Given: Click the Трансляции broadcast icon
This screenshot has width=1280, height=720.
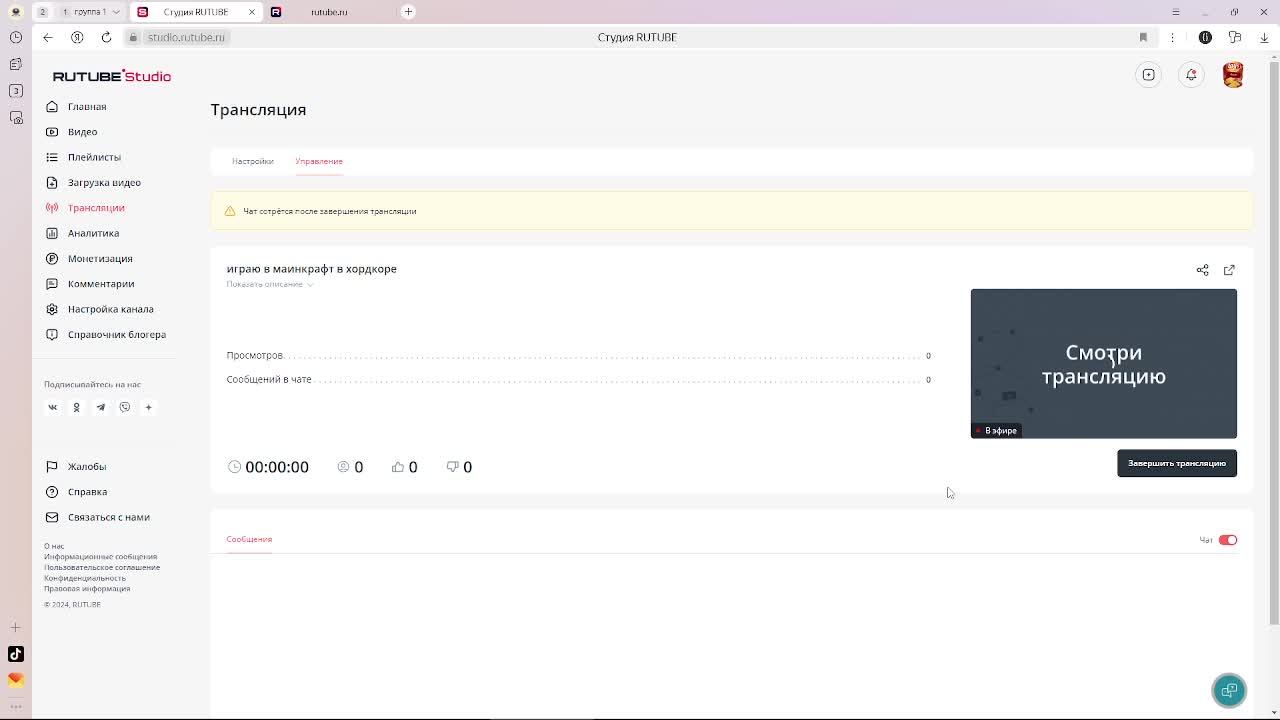Looking at the screenshot, I should point(52,208).
